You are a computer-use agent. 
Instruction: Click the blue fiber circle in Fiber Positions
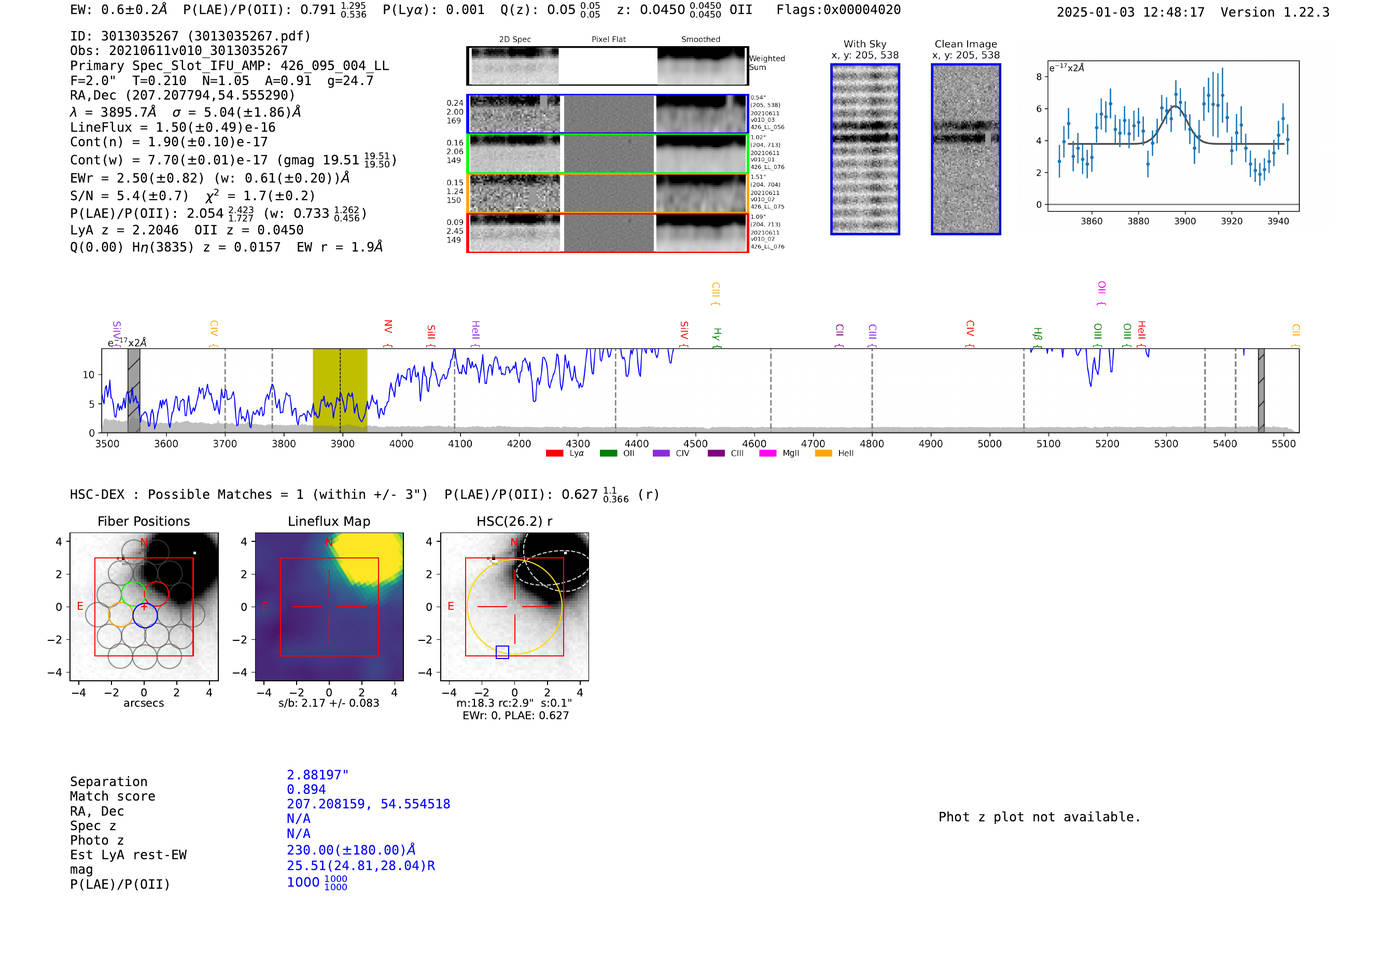click(x=145, y=616)
